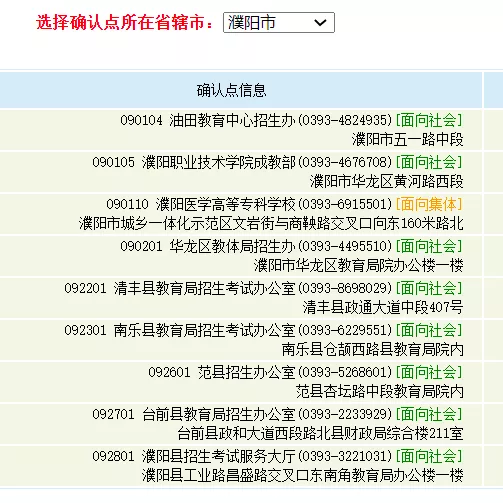Open the 濮阳市 city dropdown
The image size is (503, 503).
coord(279,22)
